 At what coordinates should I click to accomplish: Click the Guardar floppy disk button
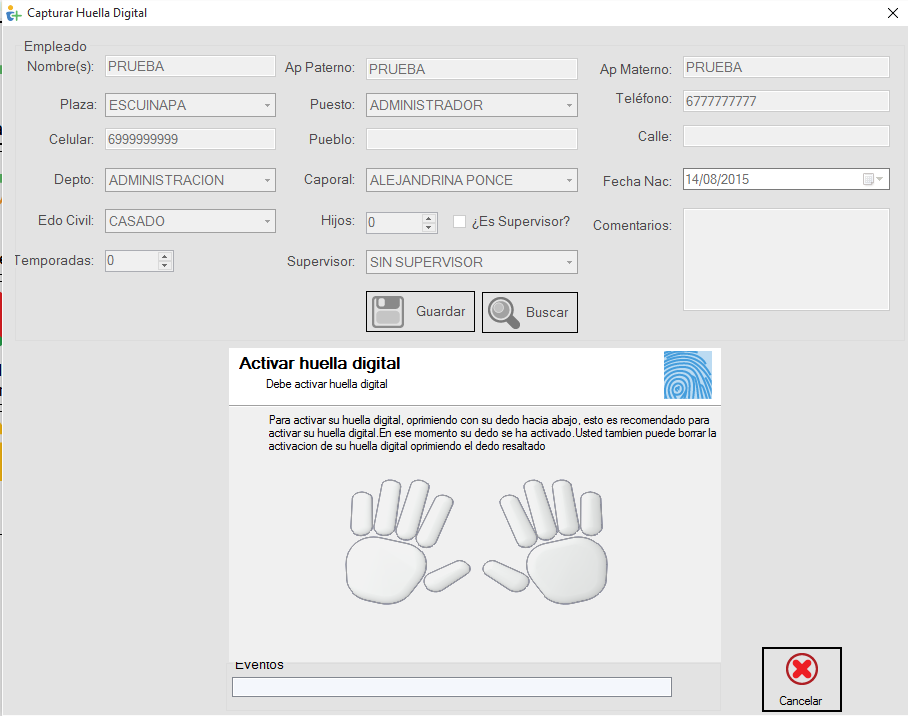pos(419,312)
